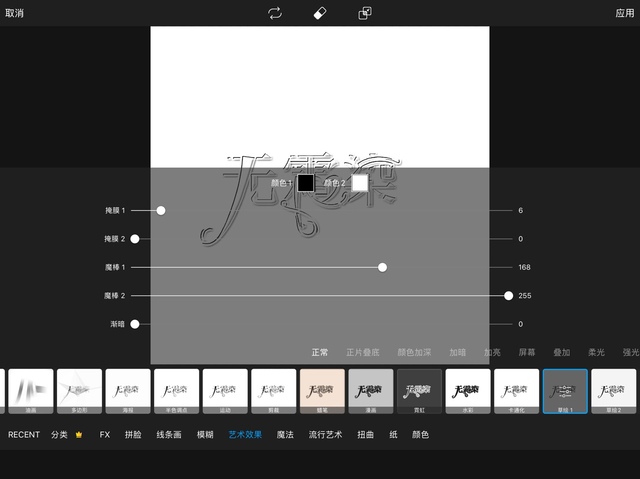This screenshot has width=640, height=479.
Task: Switch to the 魔法 effects tab
Action: [x=285, y=435]
